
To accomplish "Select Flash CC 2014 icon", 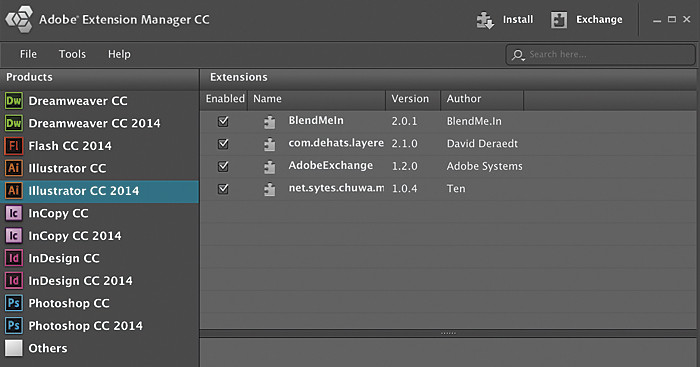I will (14, 146).
